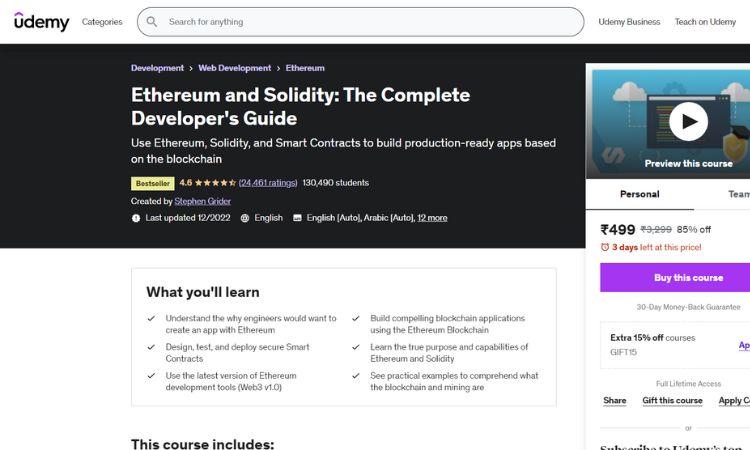Image resolution: width=750 pixels, height=450 pixels.
Task: Click the 85% off label
Action: 694,230
